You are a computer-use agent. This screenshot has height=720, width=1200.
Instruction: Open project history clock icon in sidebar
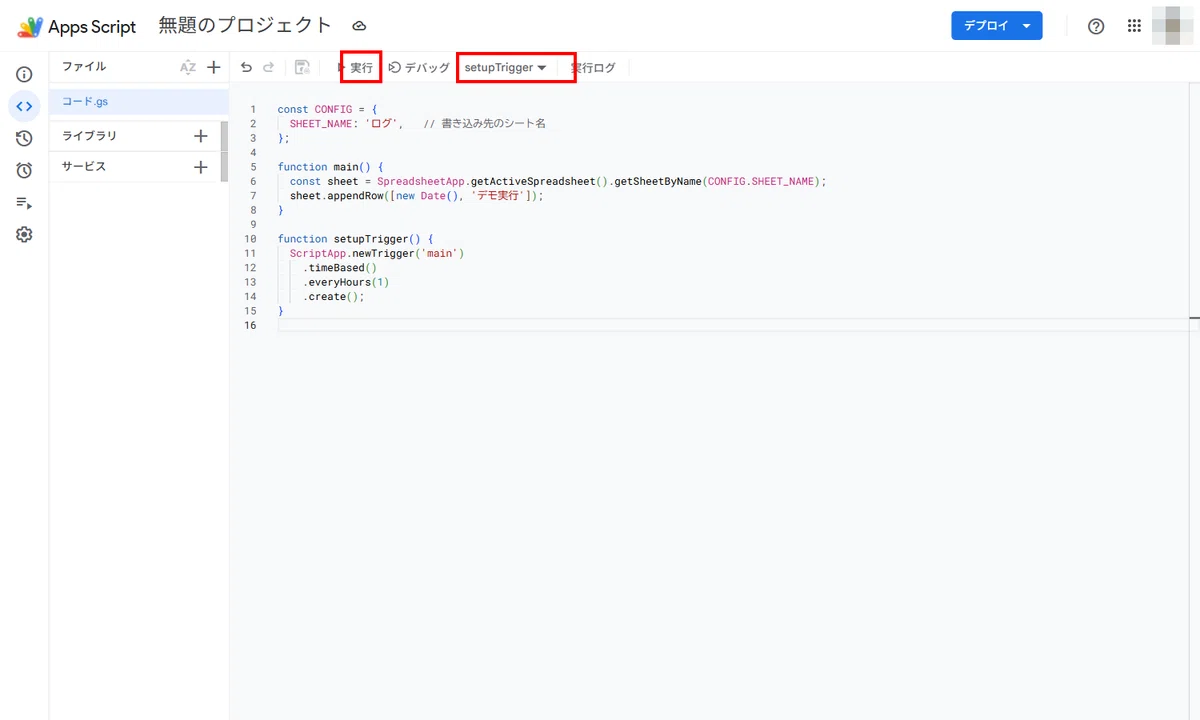tap(24, 138)
